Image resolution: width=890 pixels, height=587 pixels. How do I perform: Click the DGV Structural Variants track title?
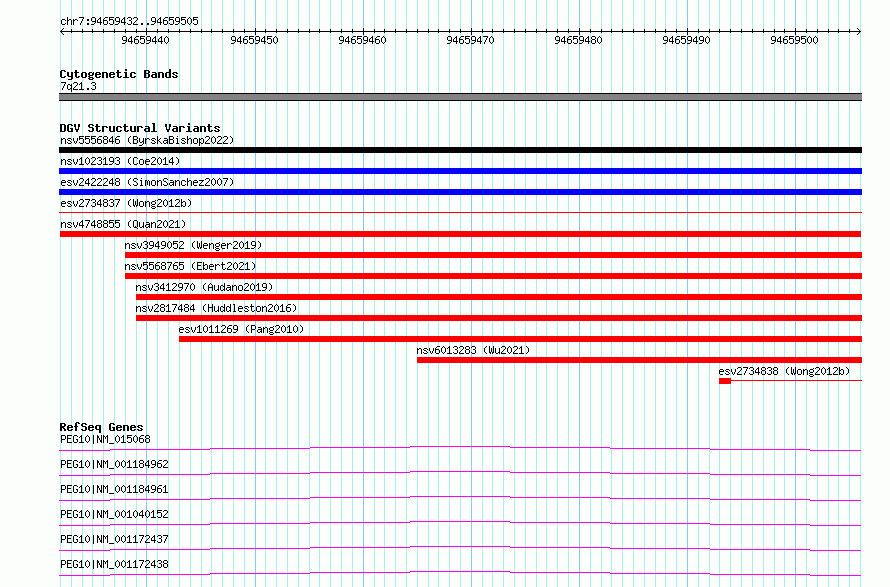click(x=140, y=128)
